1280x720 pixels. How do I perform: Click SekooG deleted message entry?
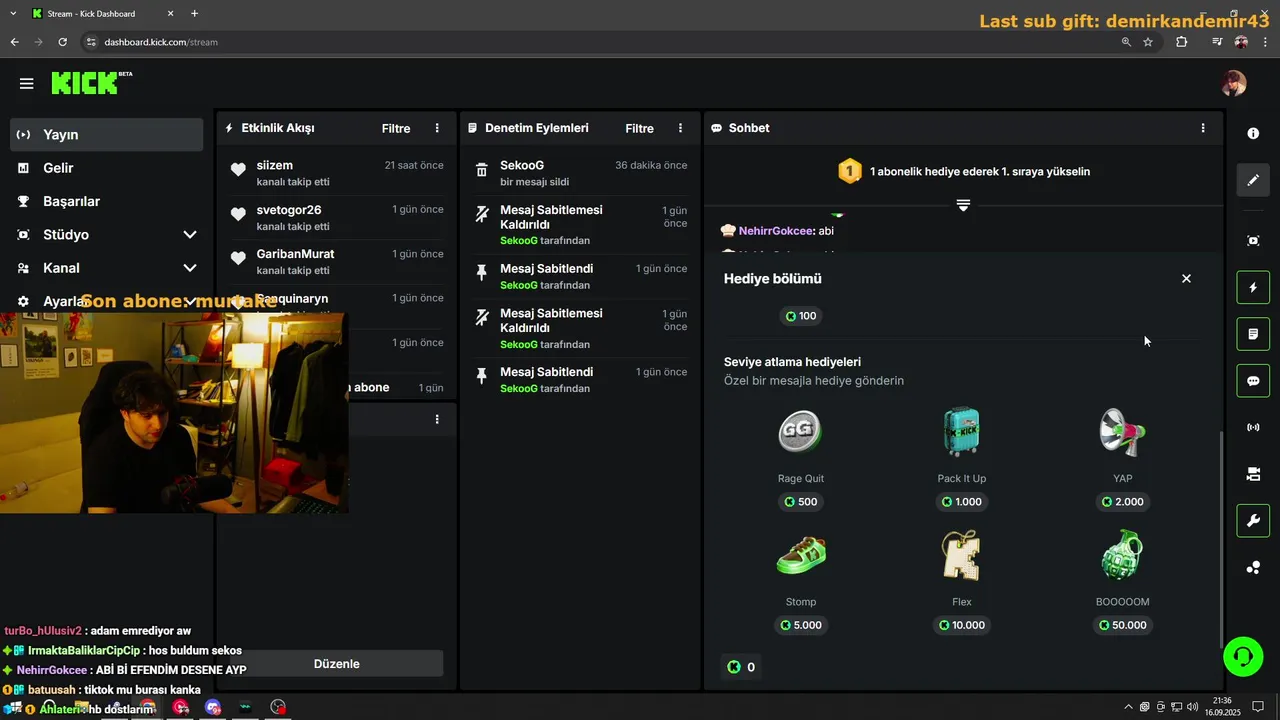580,173
